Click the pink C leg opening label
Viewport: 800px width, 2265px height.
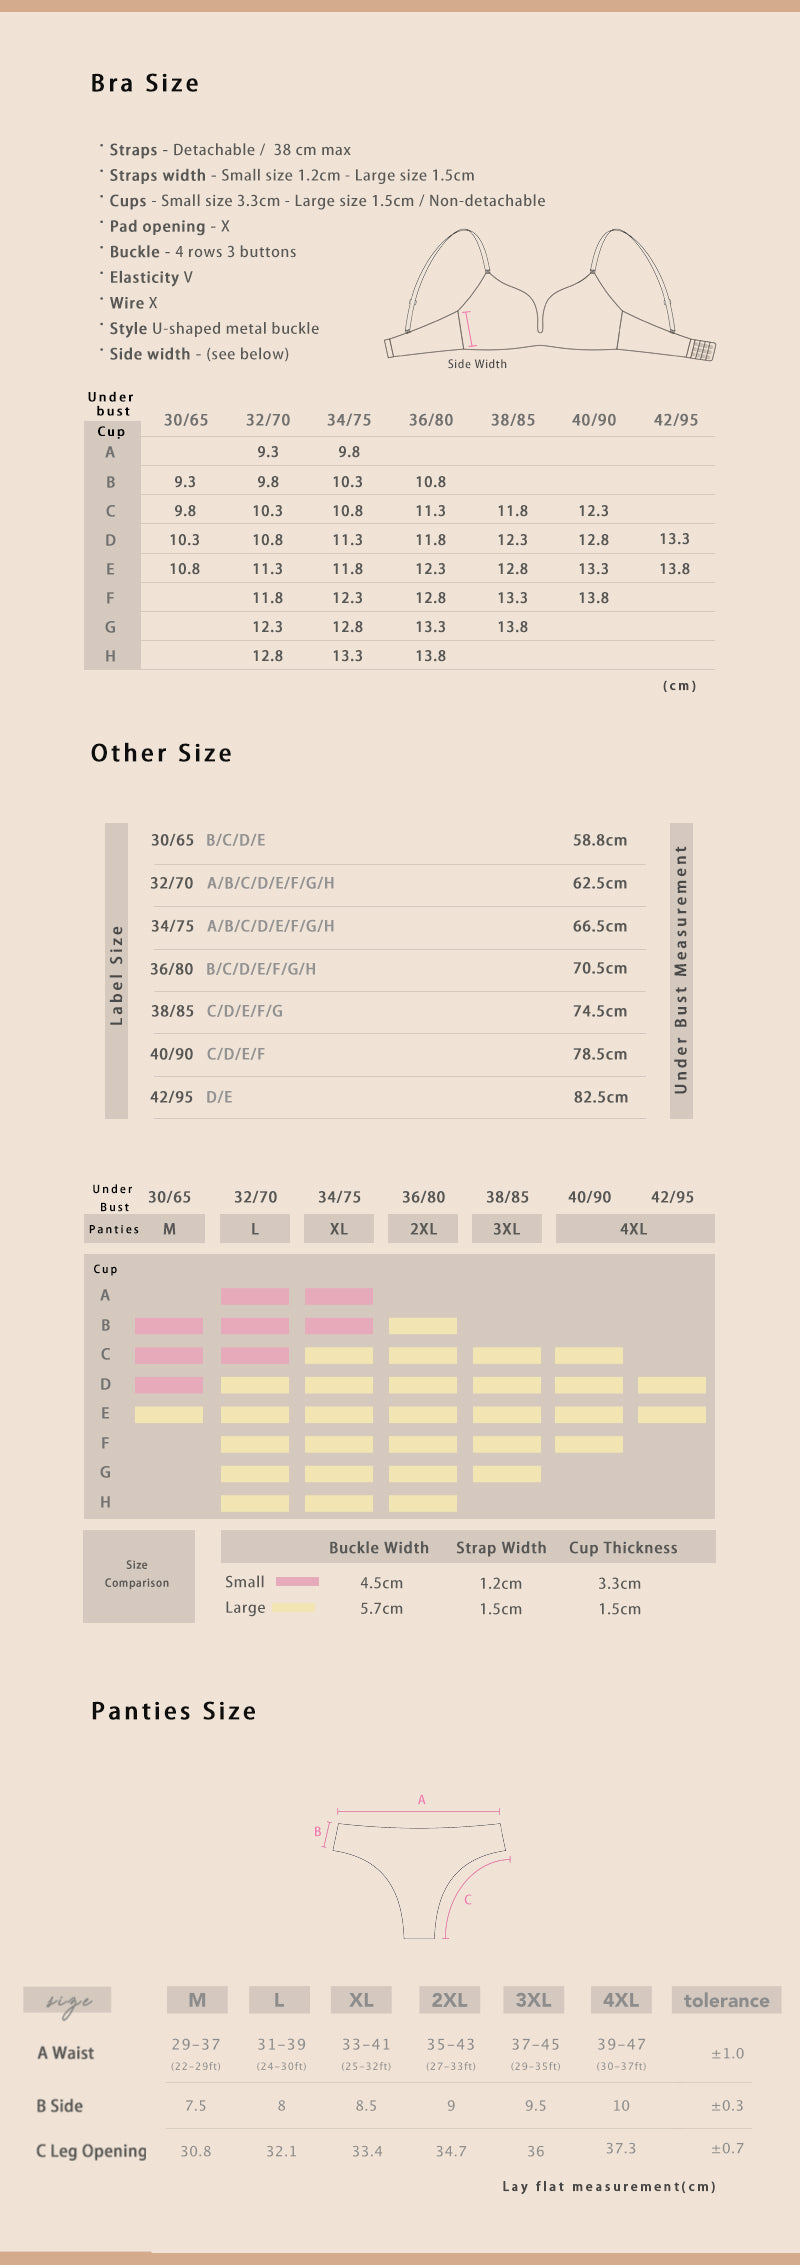pos(468,1899)
